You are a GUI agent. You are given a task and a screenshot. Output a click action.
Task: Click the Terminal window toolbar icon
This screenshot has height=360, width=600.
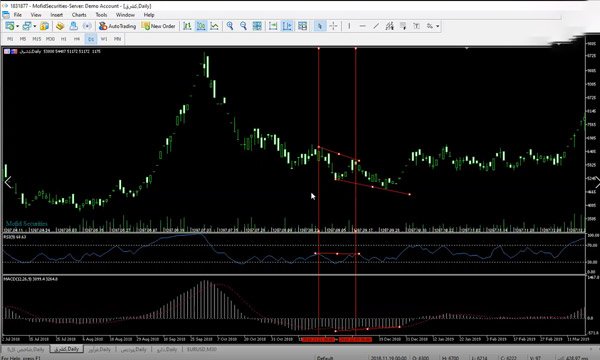coord(73,26)
